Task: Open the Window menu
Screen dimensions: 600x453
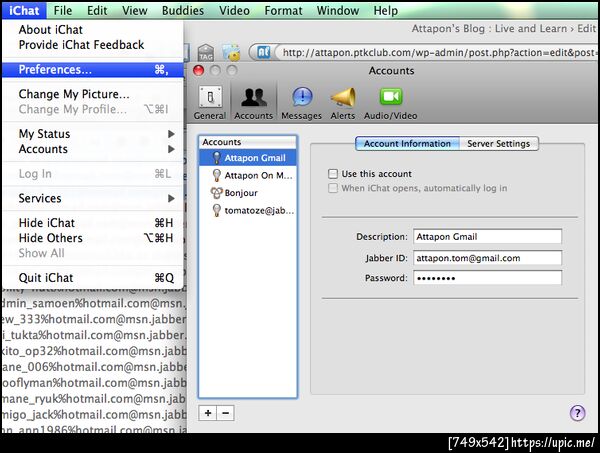Action: pos(338,10)
